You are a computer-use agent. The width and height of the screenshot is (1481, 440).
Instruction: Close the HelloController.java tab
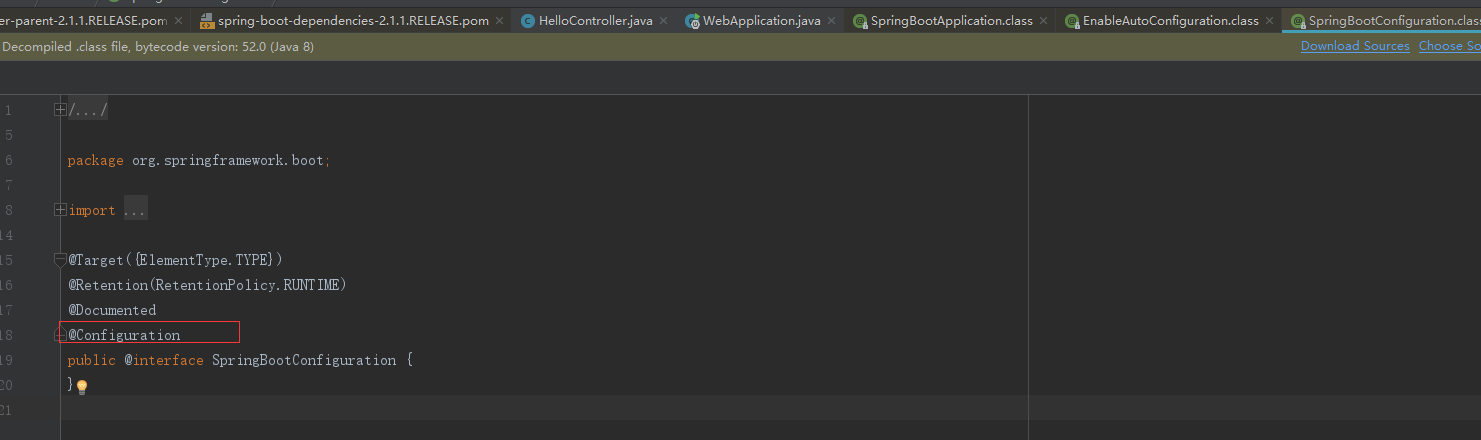[x=664, y=21]
